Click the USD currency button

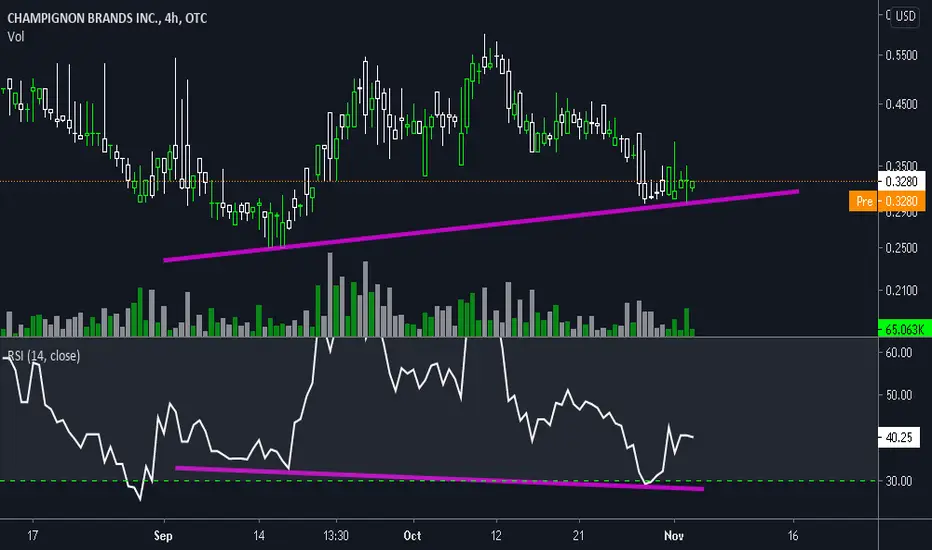pos(905,16)
